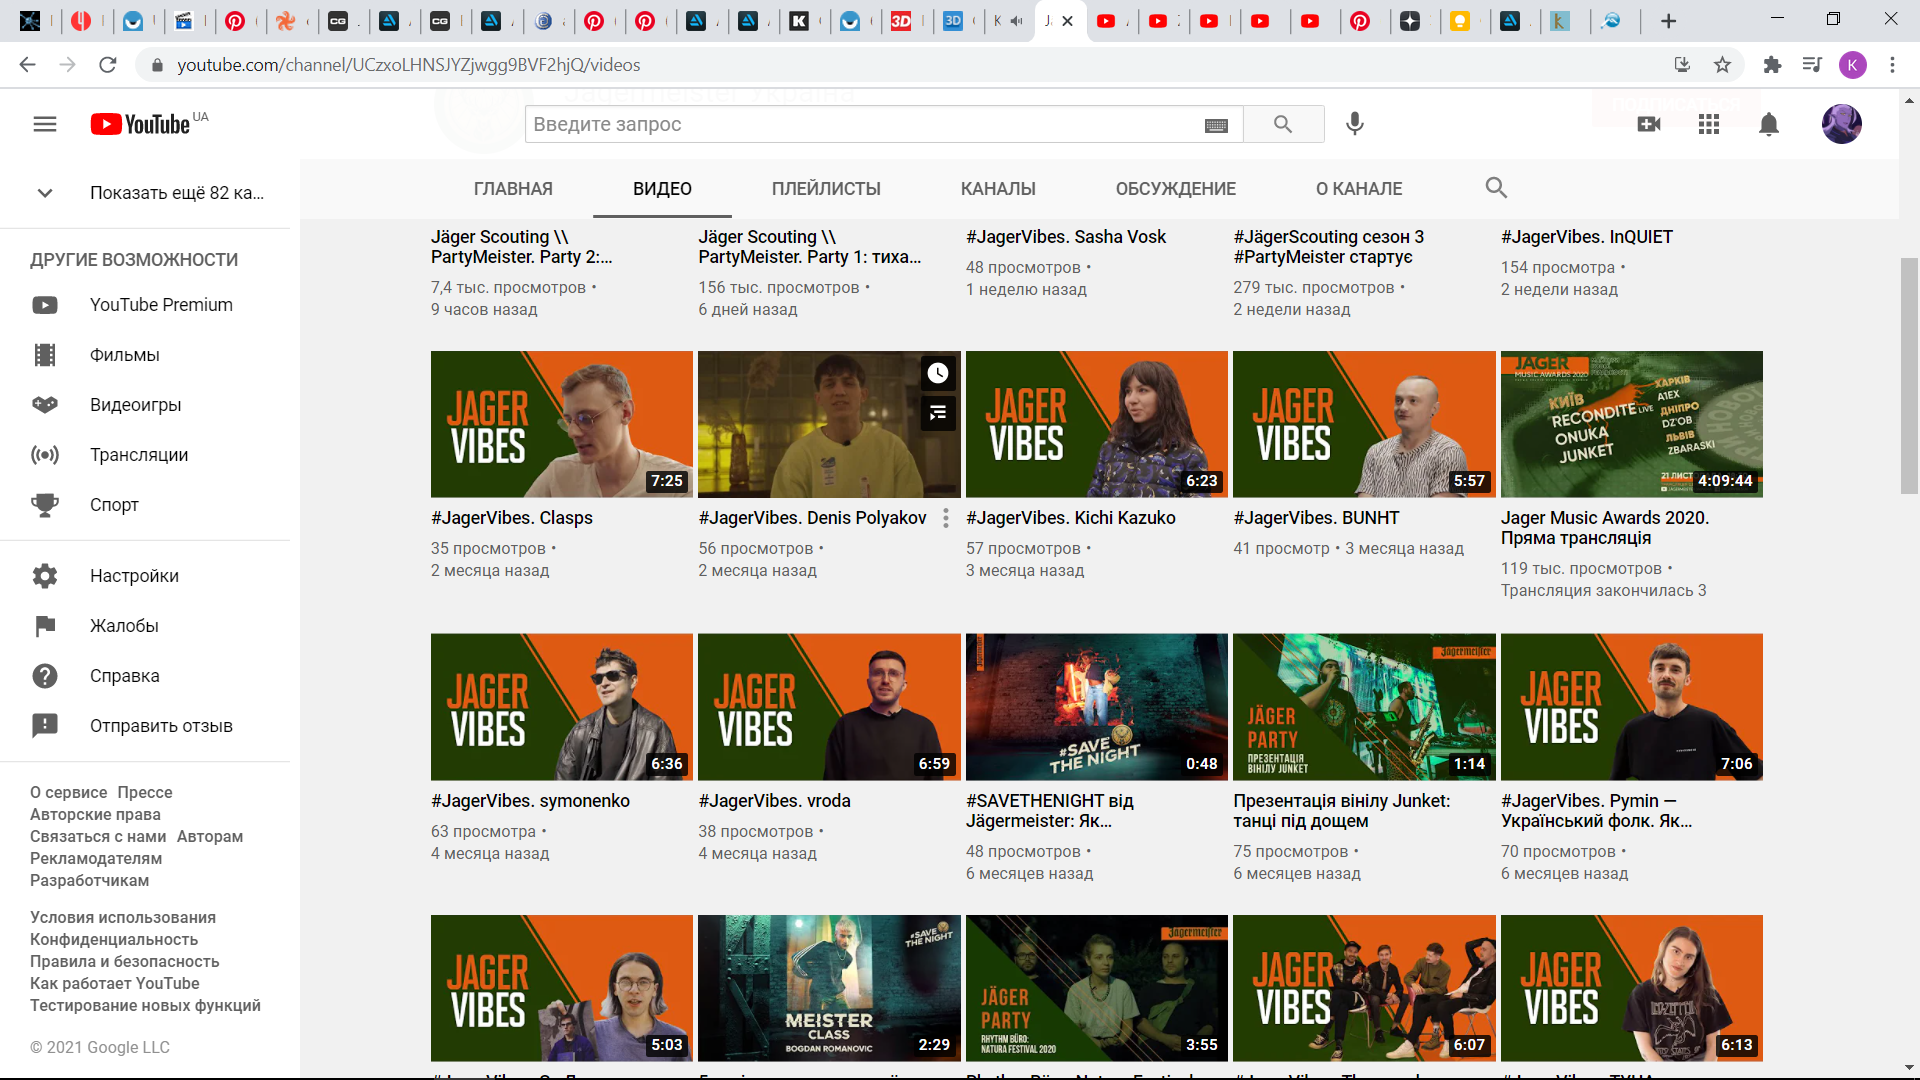Viewport: 1920px width, 1080px height.
Task: Click Конфиденциальность footer link
Action: pyautogui.click(x=114, y=940)
